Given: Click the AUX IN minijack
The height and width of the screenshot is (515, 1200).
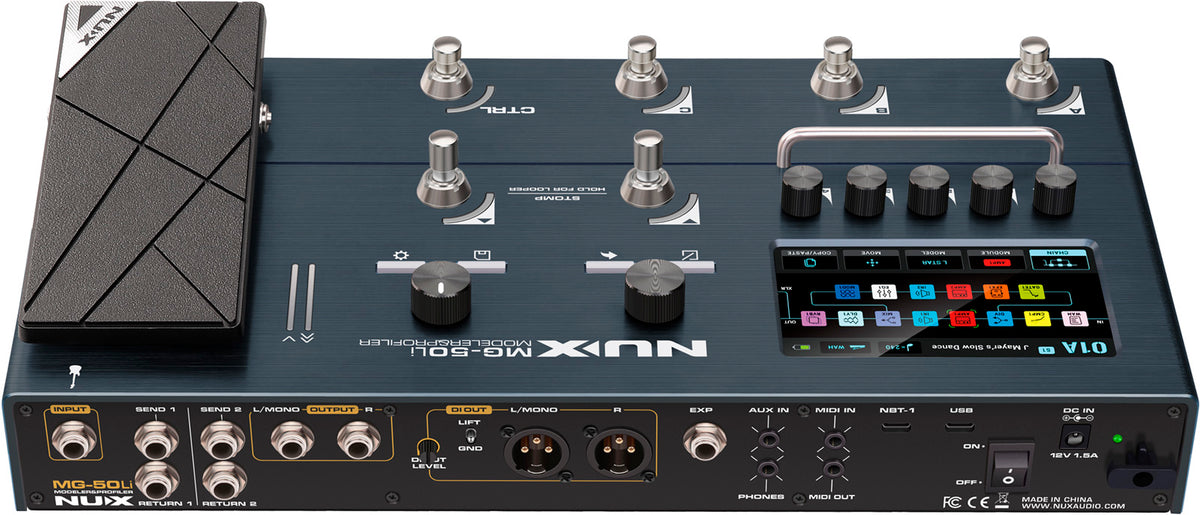Looking at the screenshot, I should pos(769,438).
